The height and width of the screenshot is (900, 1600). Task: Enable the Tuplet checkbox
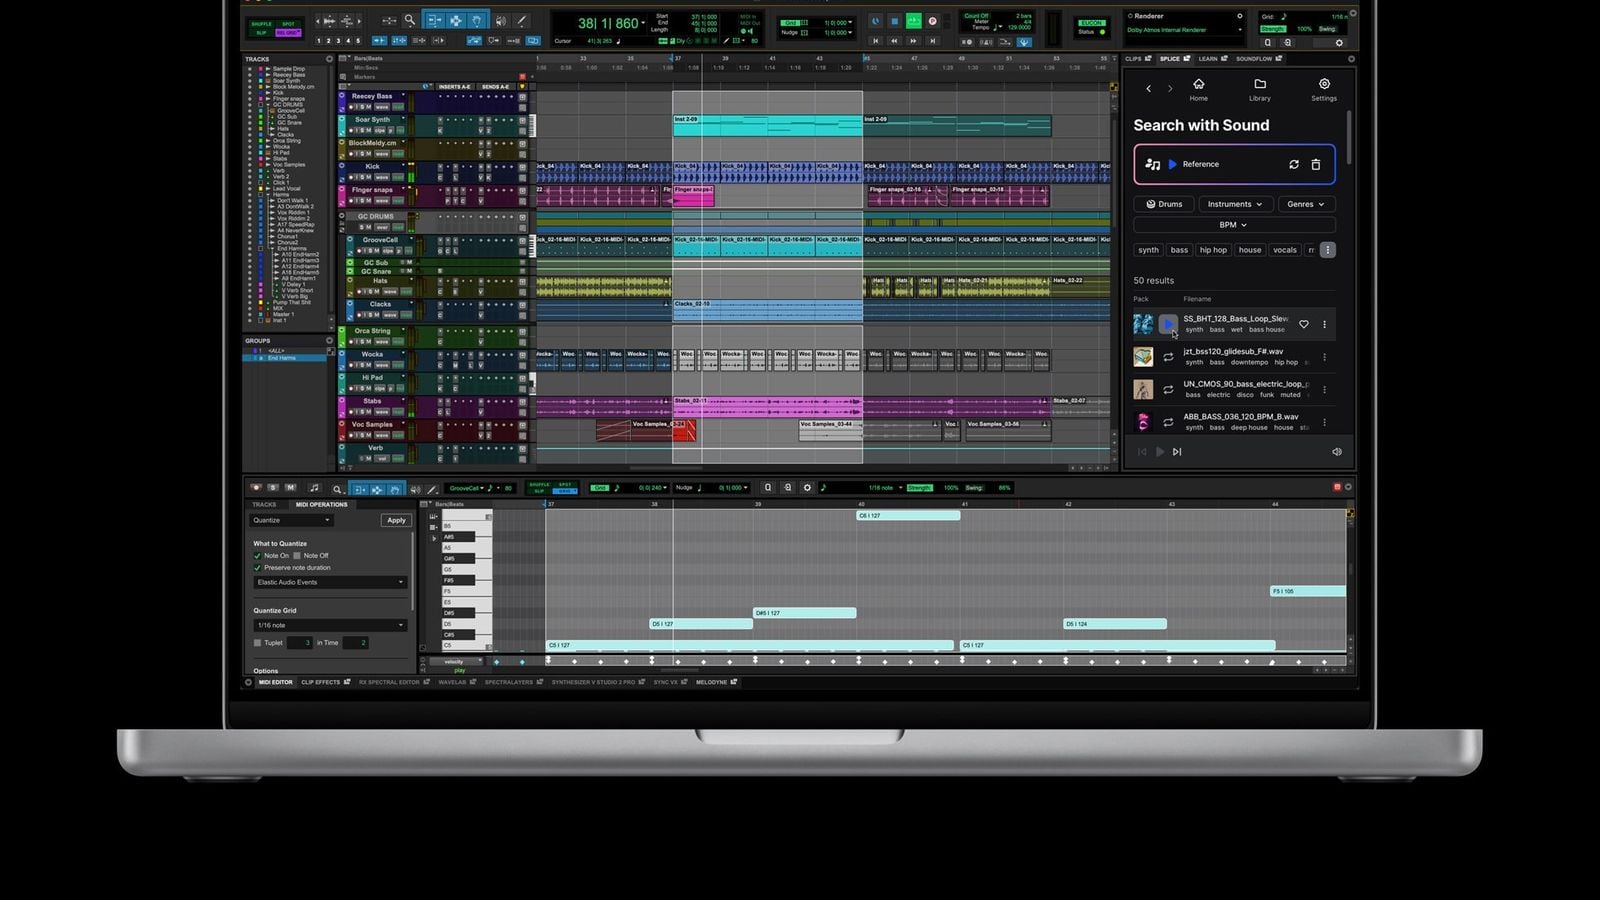point(257,643)
